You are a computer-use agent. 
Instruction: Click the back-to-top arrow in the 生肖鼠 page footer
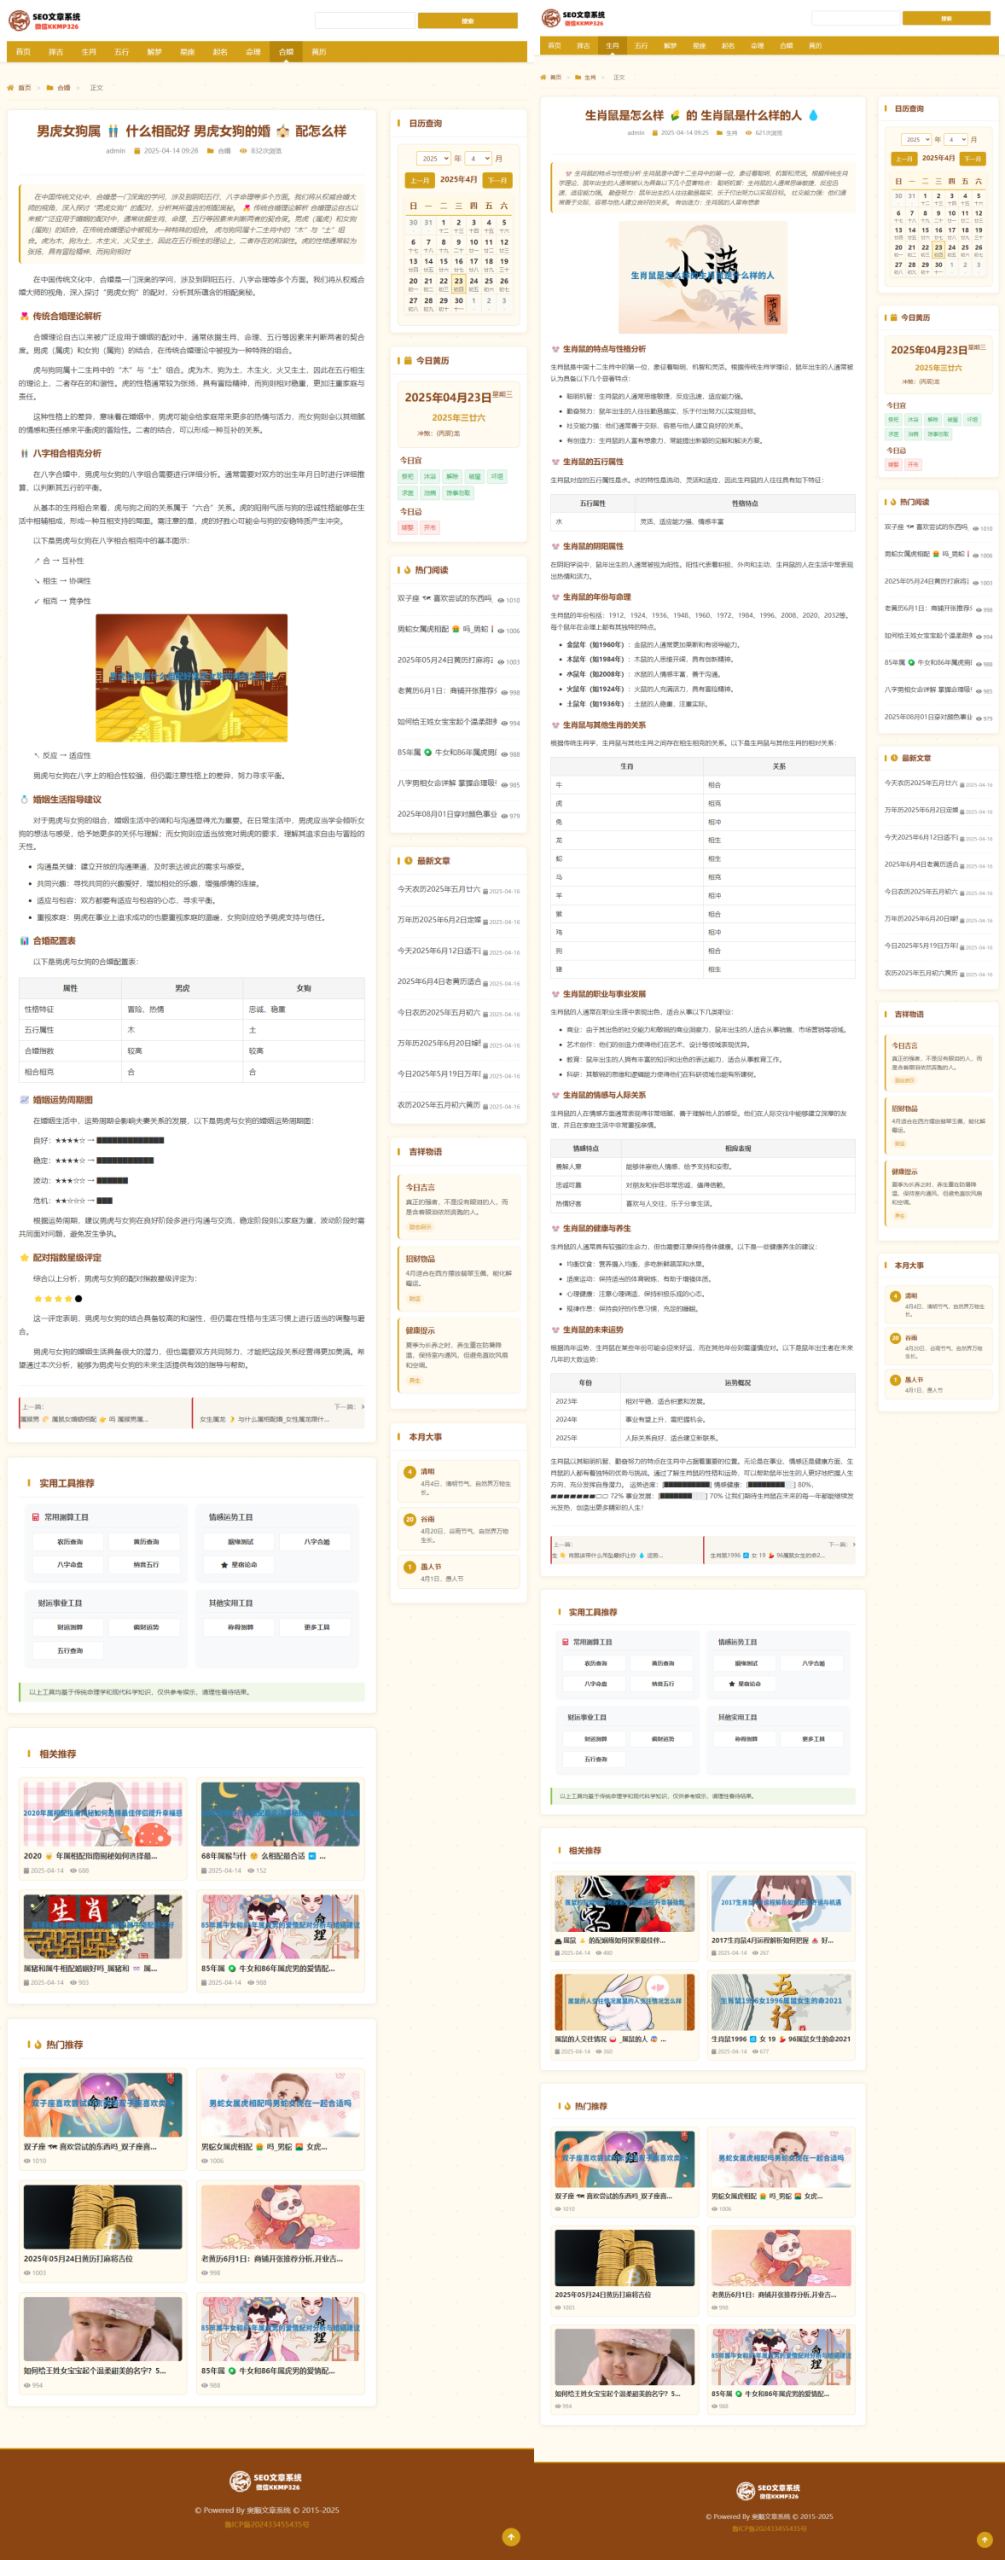(x=984, y=2539)
